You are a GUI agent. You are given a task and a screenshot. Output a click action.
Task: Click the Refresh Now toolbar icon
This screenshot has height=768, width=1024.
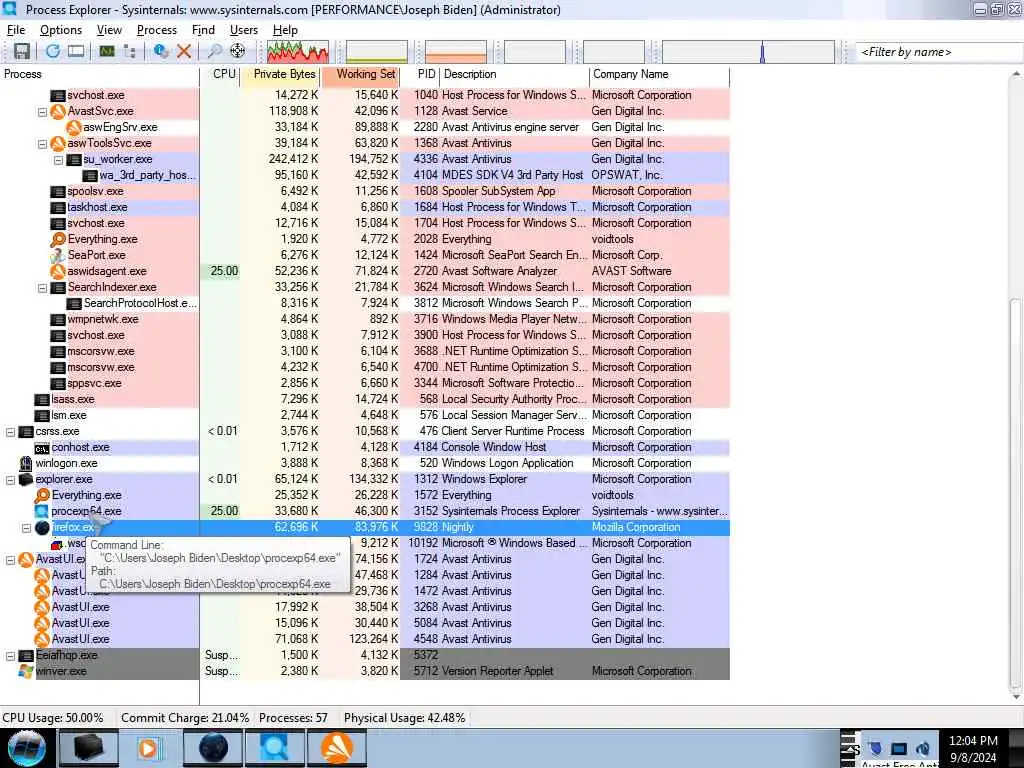(x=53, y=51)
